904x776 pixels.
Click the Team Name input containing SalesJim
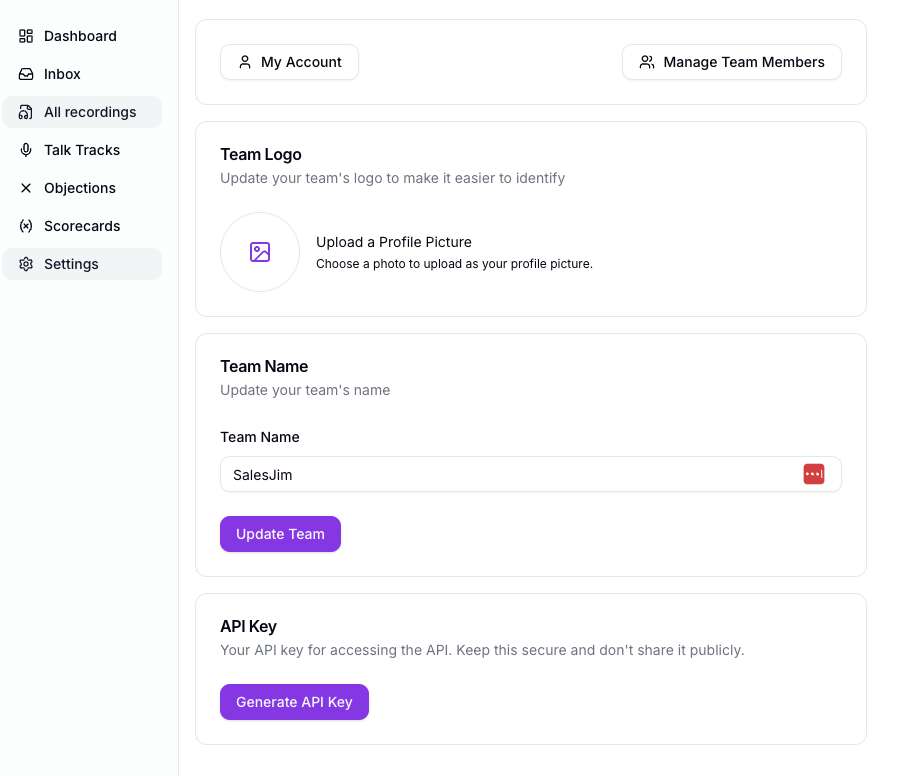[x=500, y=474]
